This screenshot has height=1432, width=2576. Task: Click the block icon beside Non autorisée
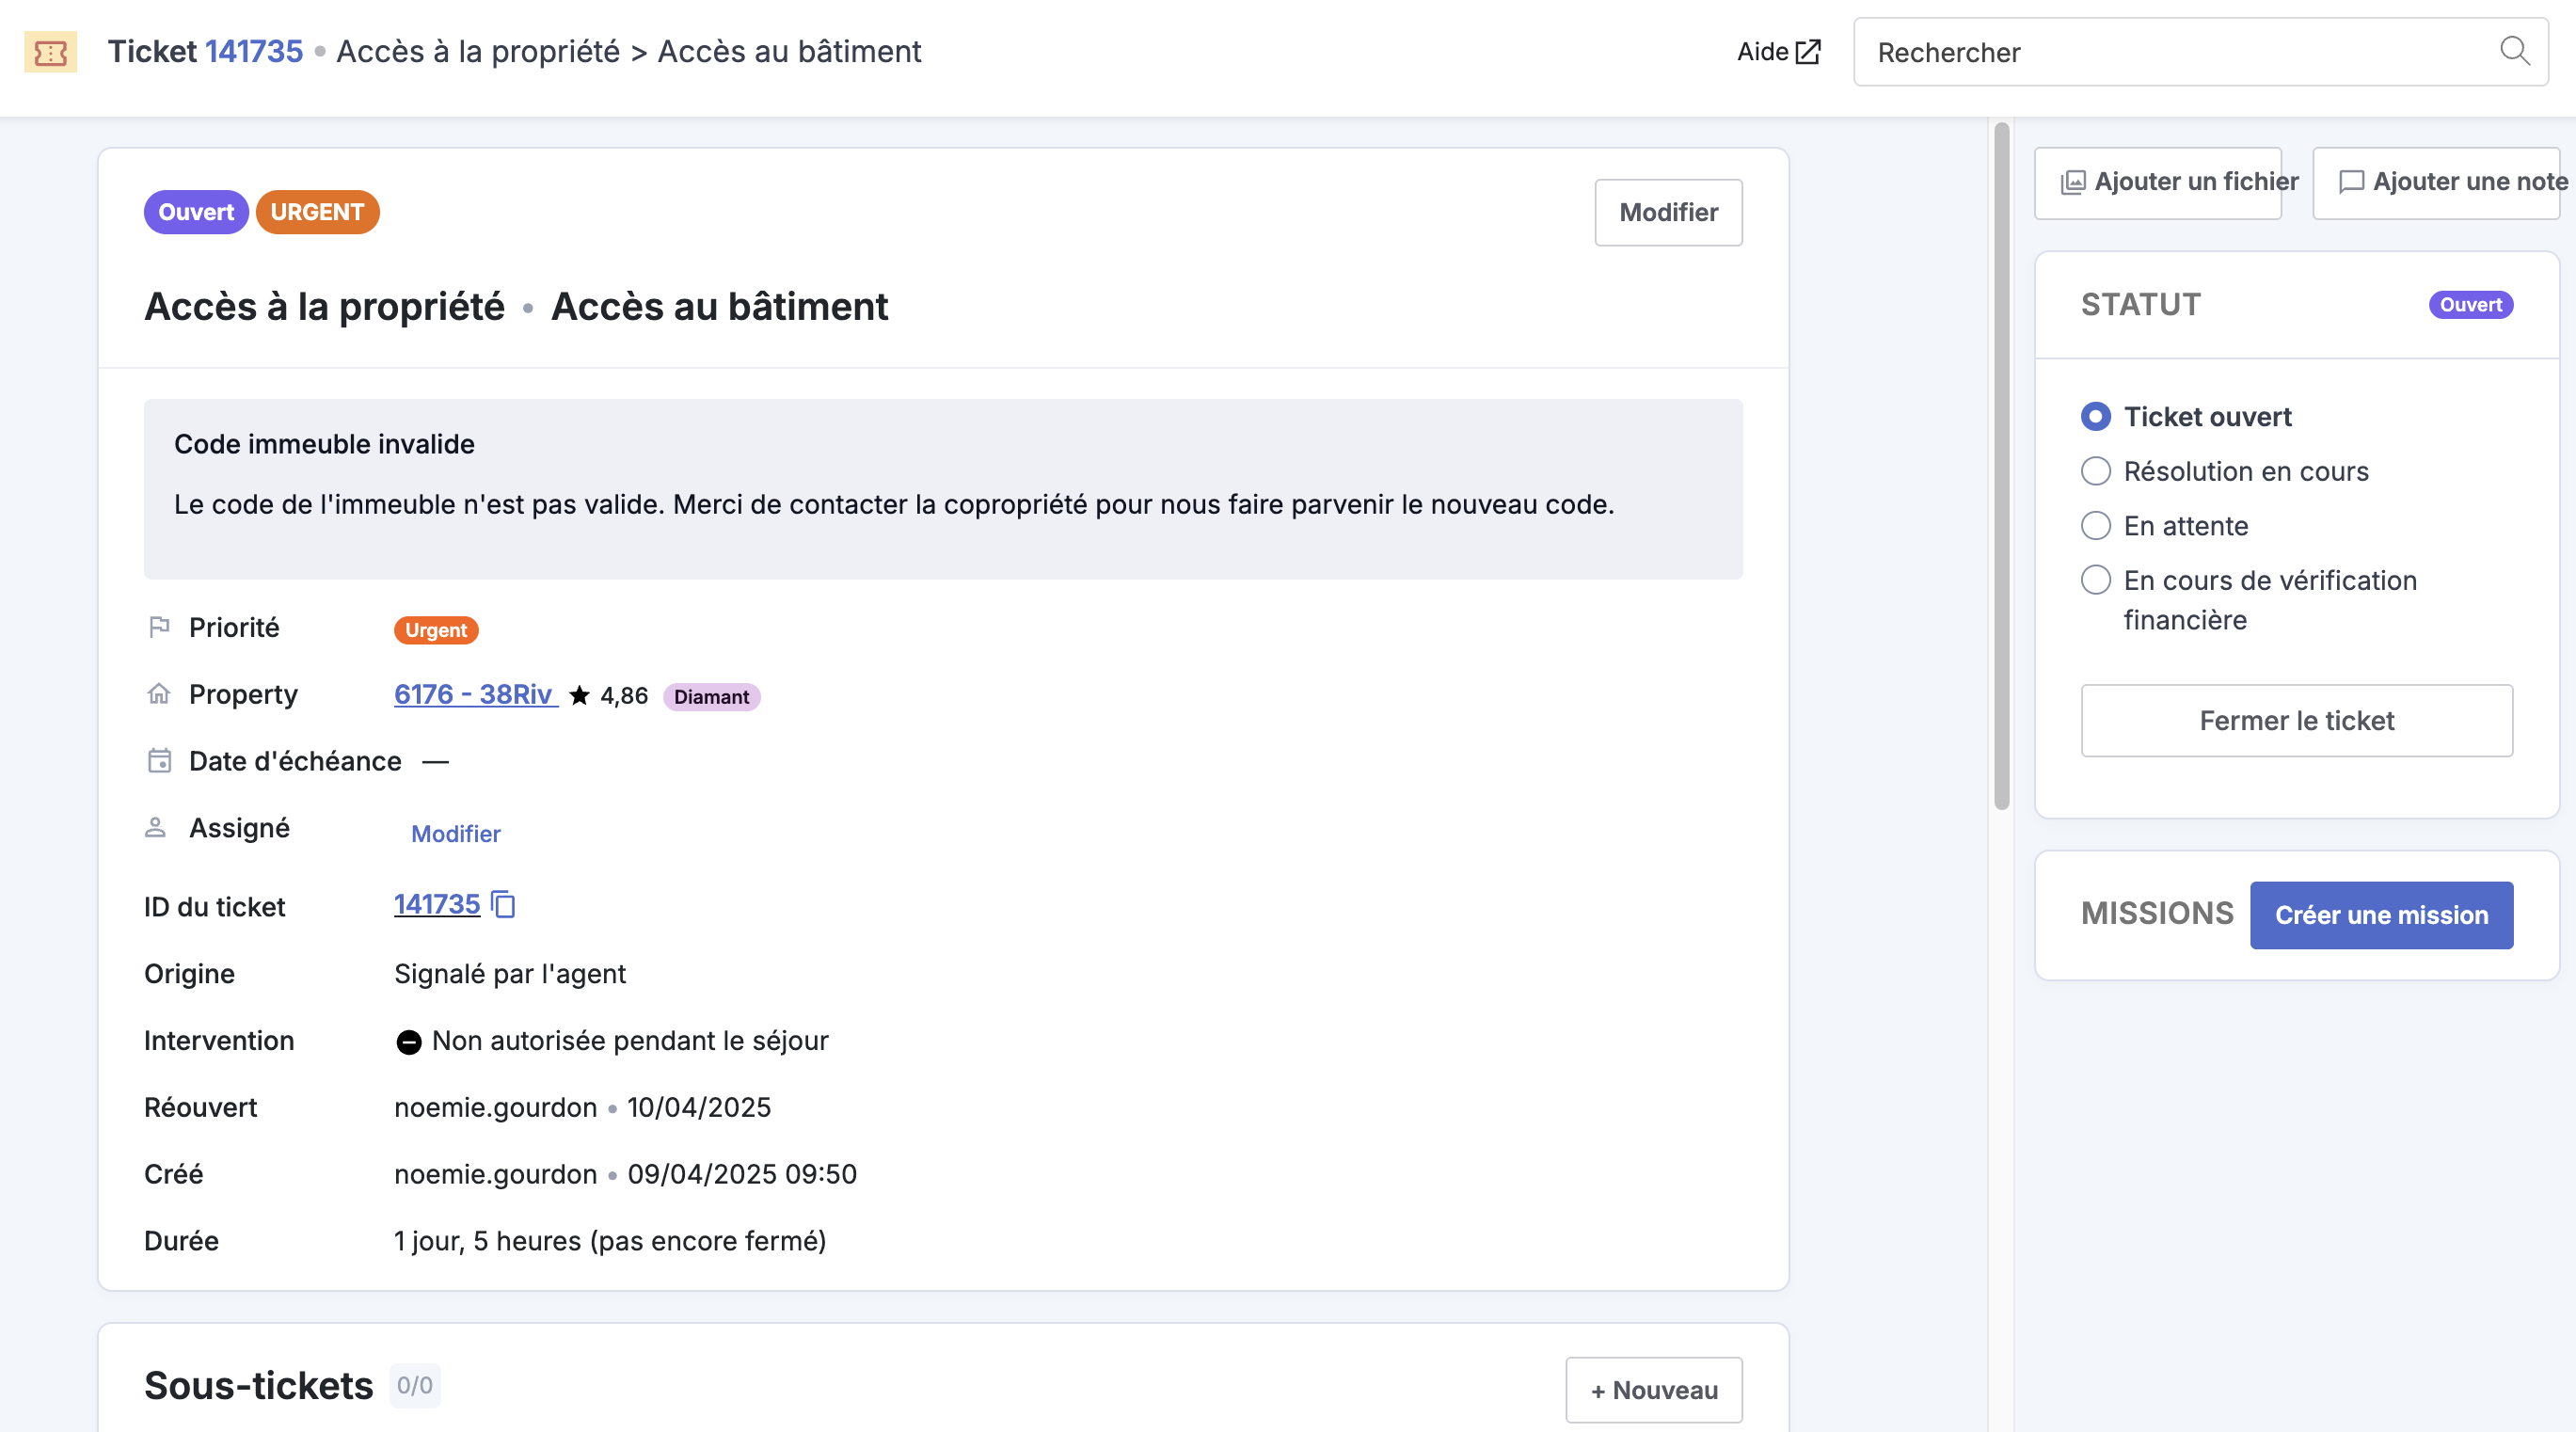click(408, 1042)
